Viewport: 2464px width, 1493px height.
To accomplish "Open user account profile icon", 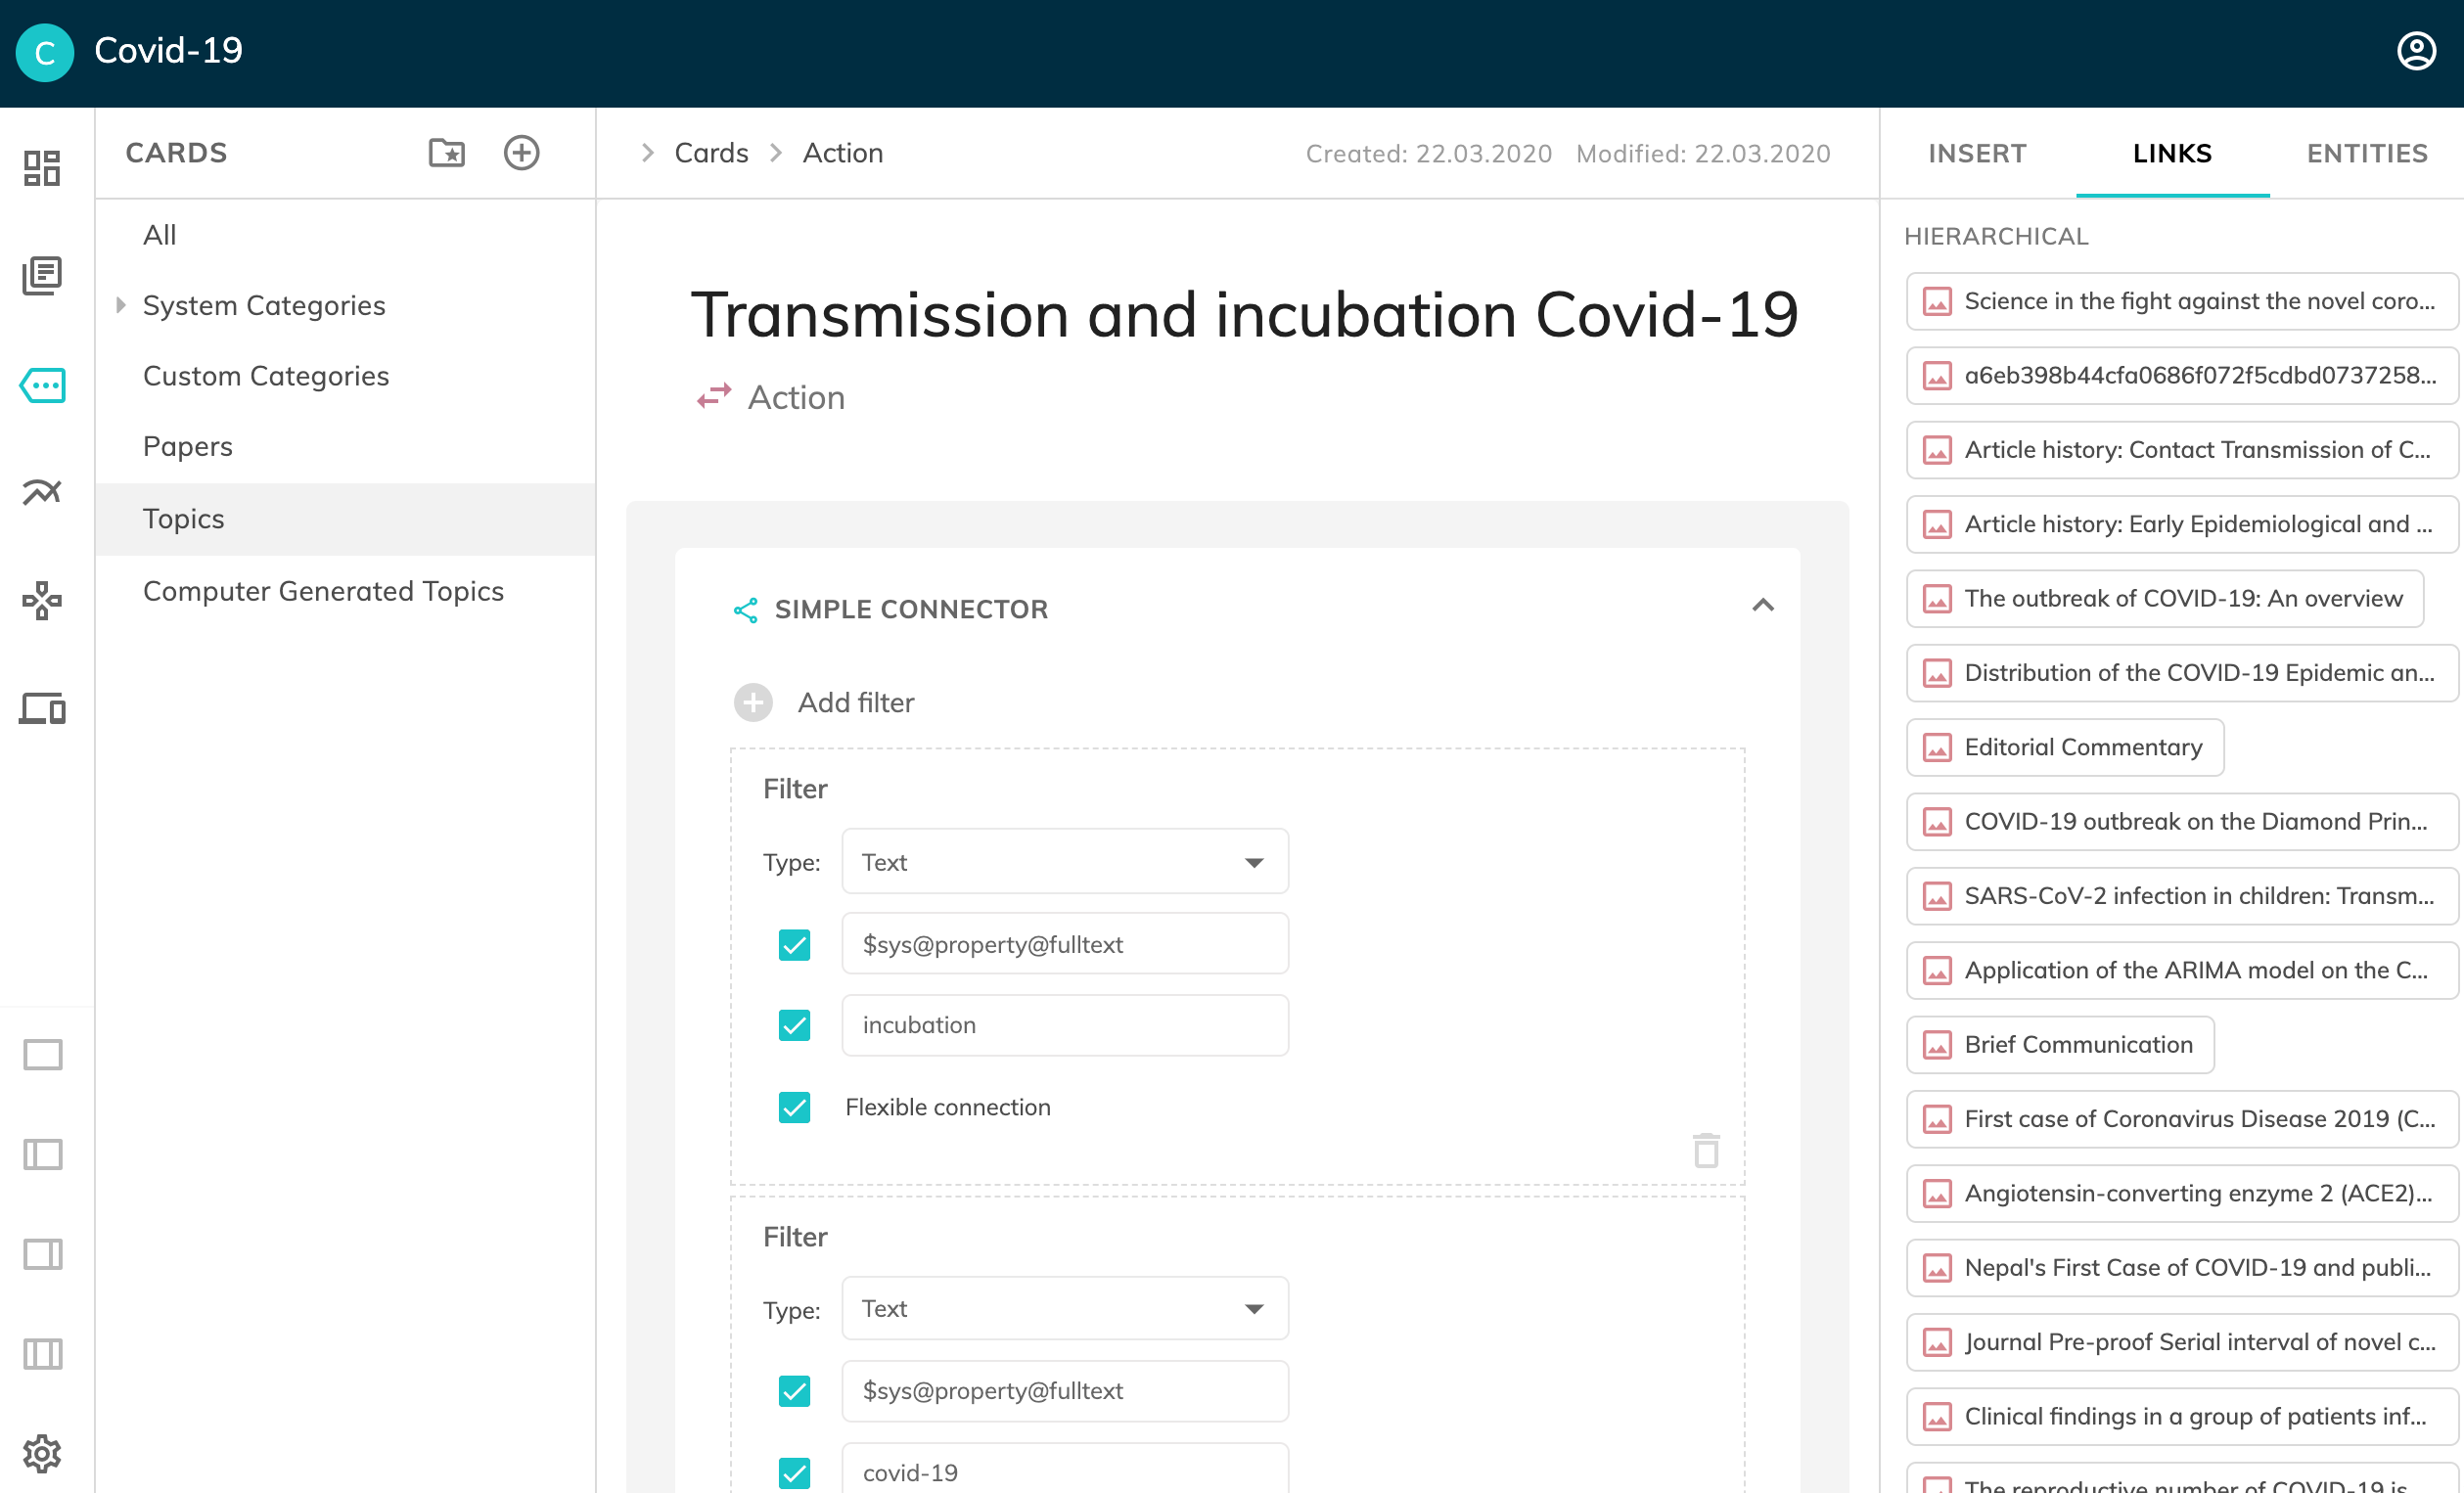I will [2416, 51].
